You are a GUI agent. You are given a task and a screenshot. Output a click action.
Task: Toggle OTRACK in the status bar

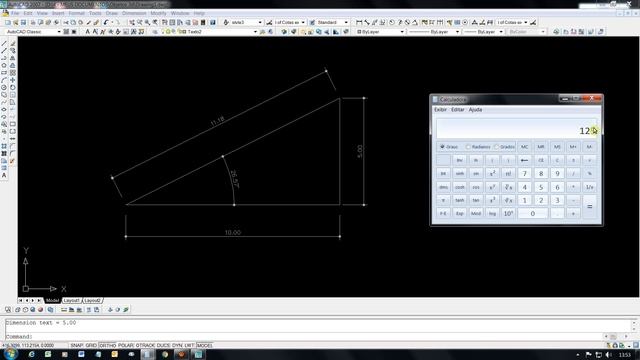[x=145, y=345]
